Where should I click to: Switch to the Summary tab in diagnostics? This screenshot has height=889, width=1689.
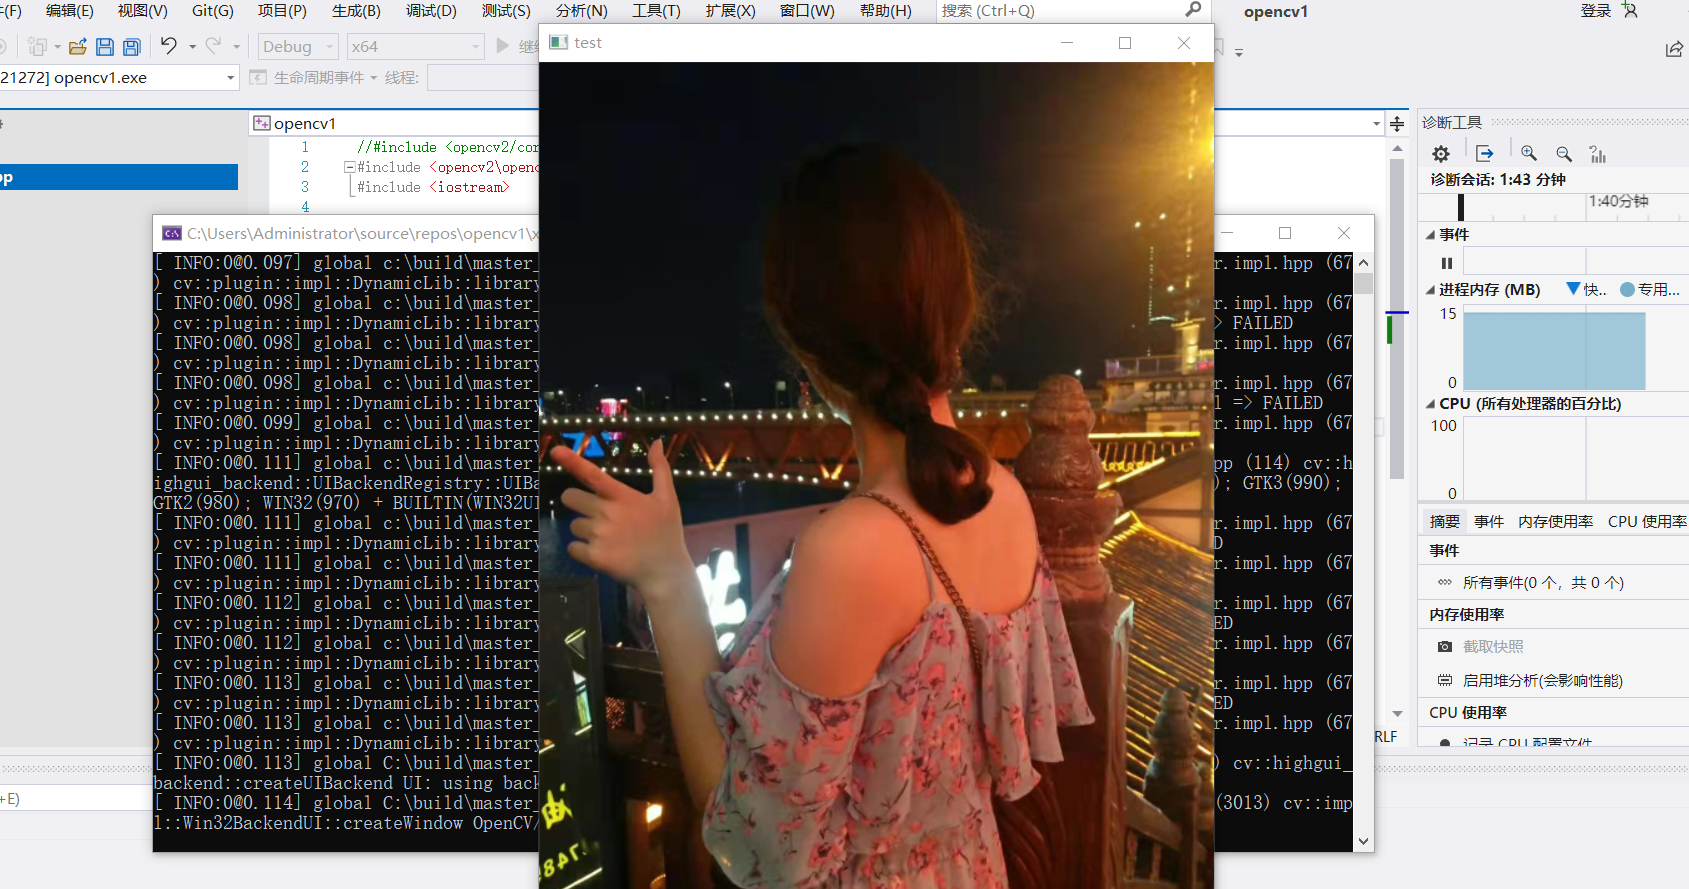pyautogui.click(x=1444, y=521)
